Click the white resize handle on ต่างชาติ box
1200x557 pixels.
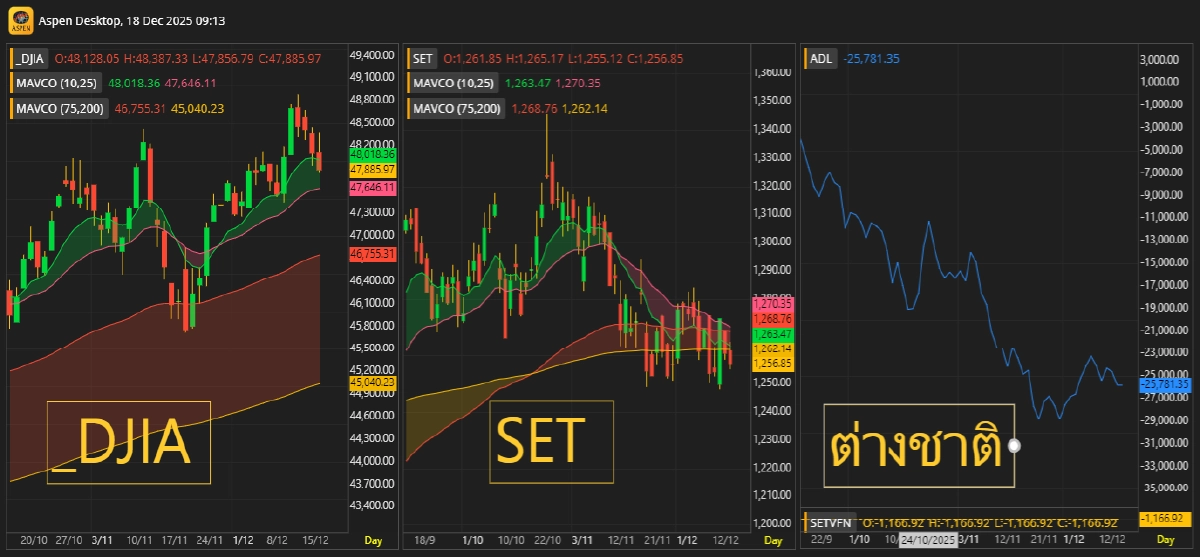(x=1015, y=446)
